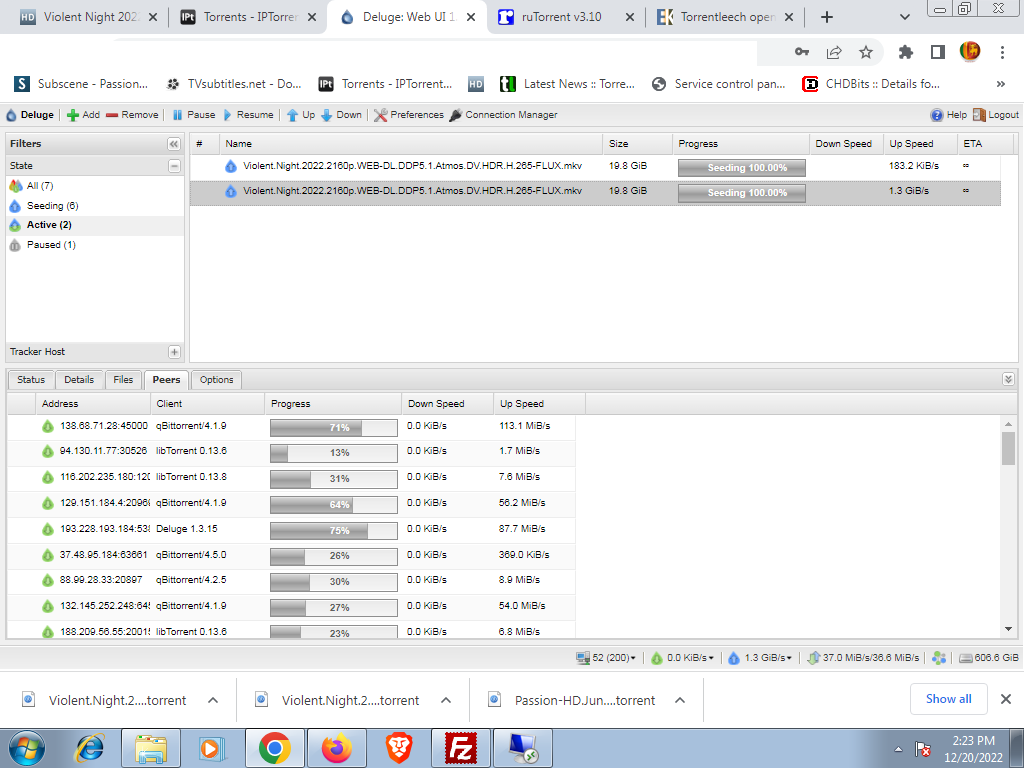Pause the selected torrent

(193, 115)
